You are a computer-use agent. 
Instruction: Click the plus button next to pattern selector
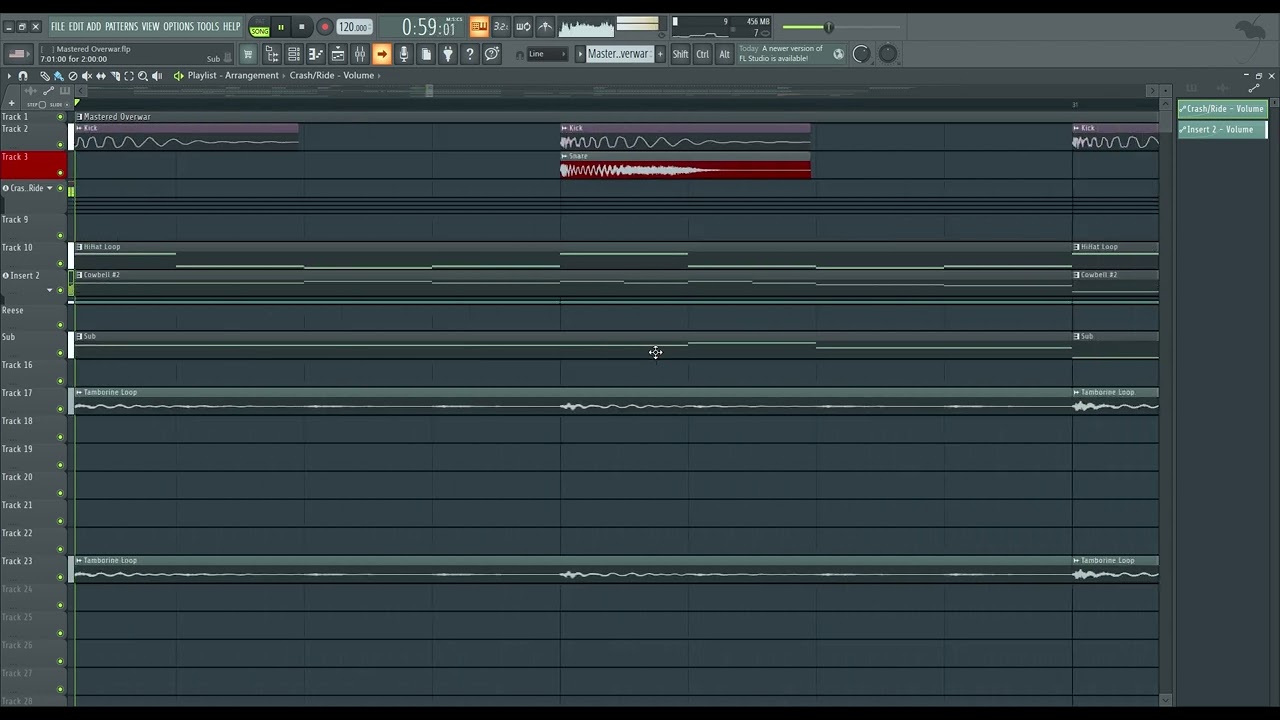[x=660, y=54]
